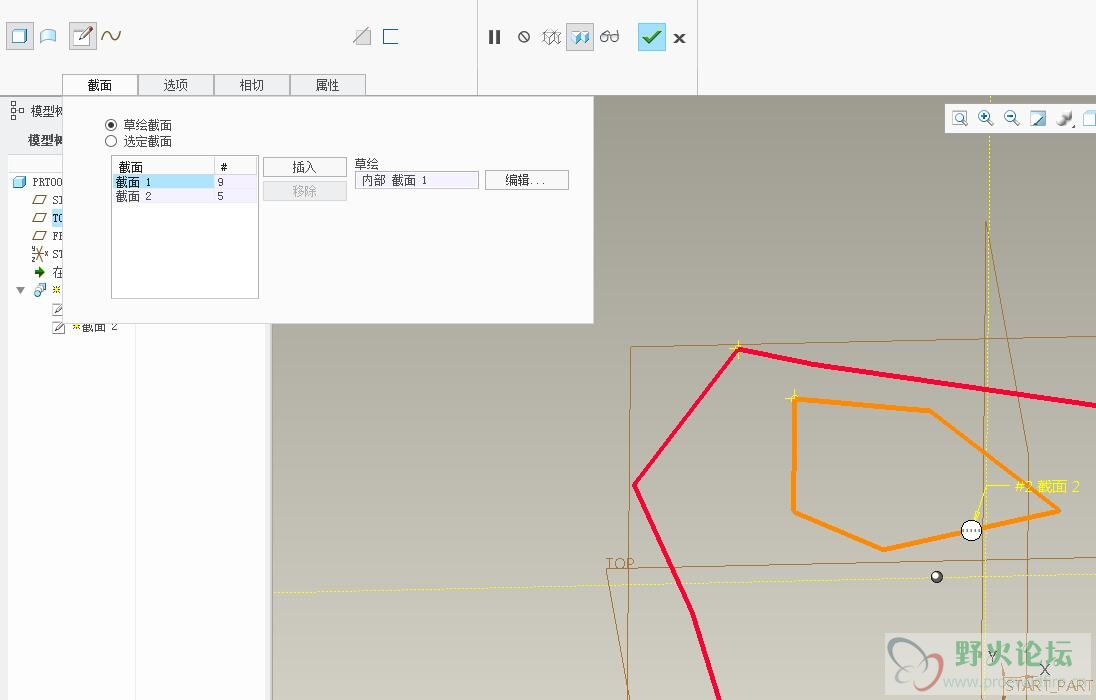The height and width of the screenshot is (700, 1096).
Task: Switch to unattached wireframe preview icon
Action: (551, 37)
